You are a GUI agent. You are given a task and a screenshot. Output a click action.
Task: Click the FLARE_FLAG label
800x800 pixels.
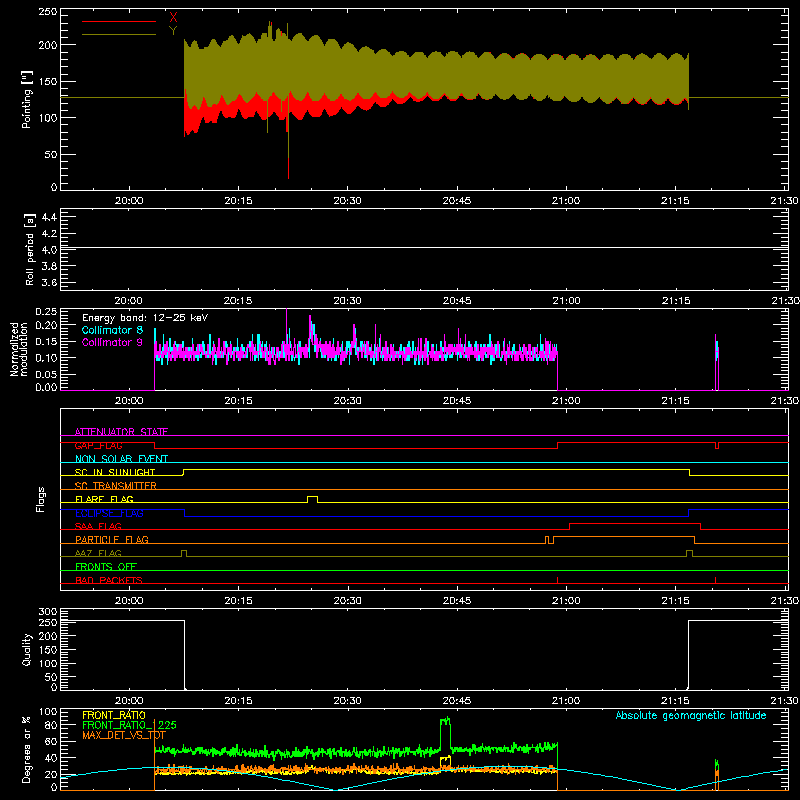104,499
